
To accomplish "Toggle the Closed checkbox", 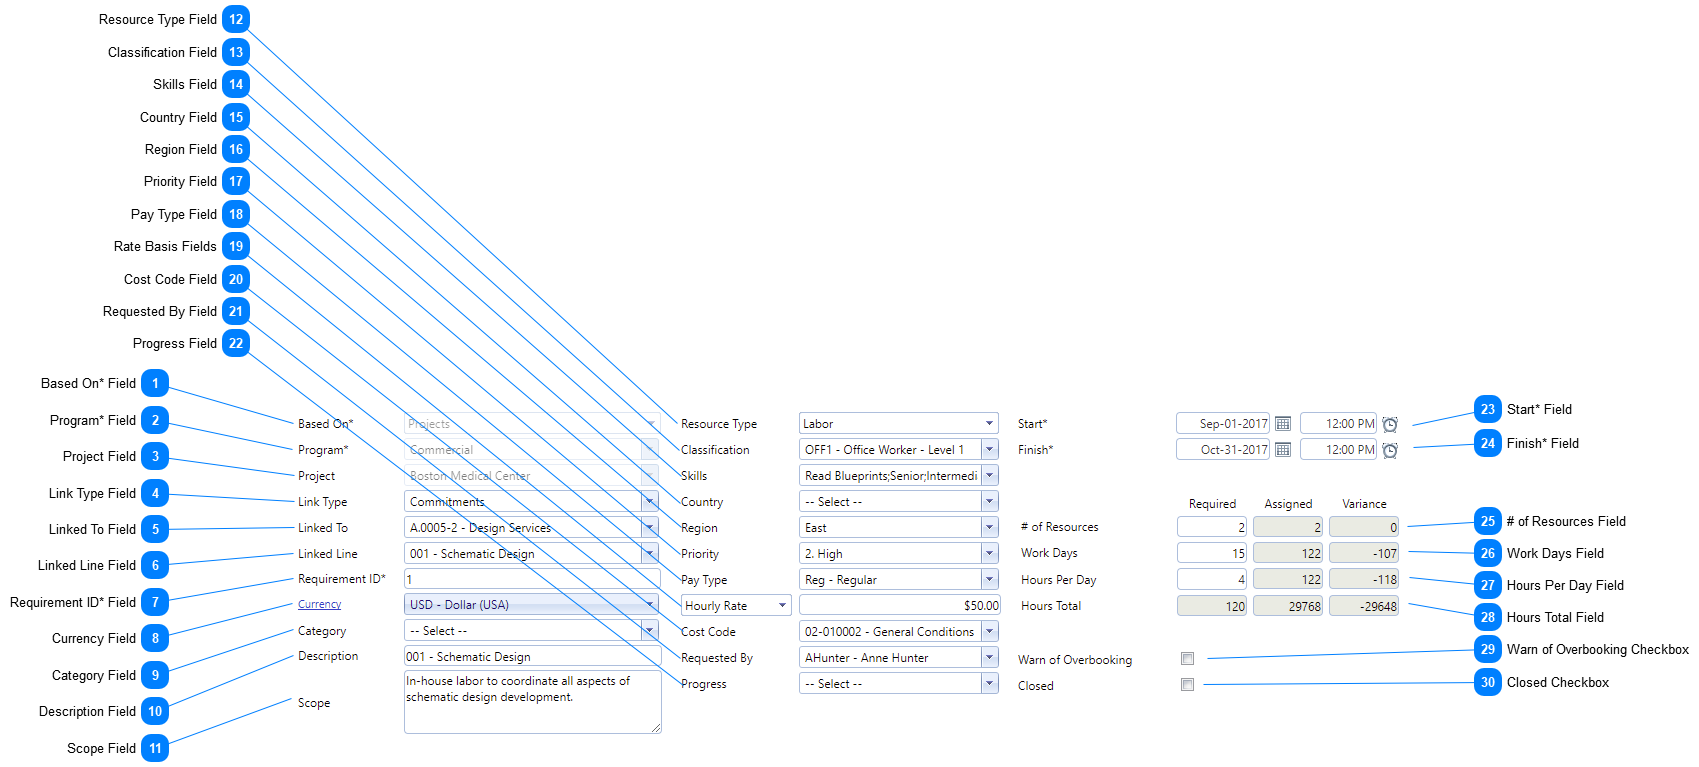I will click(x=1187, y=685).
